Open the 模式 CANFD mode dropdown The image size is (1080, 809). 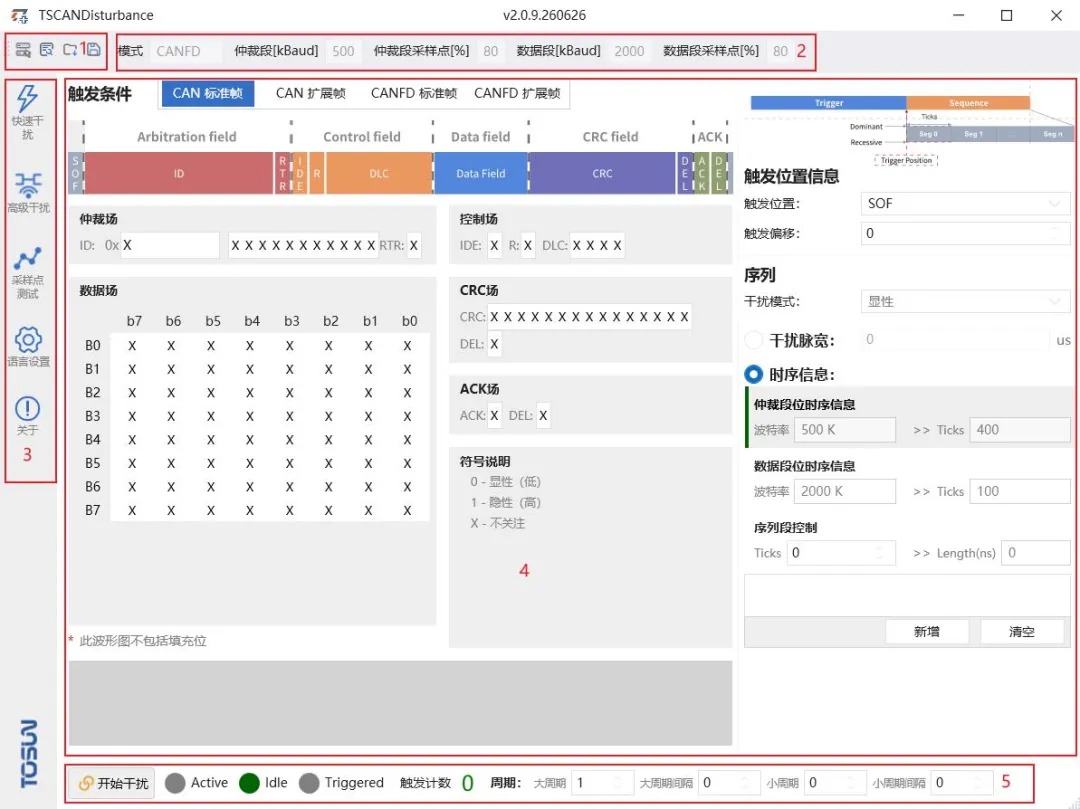coord(185,51)
